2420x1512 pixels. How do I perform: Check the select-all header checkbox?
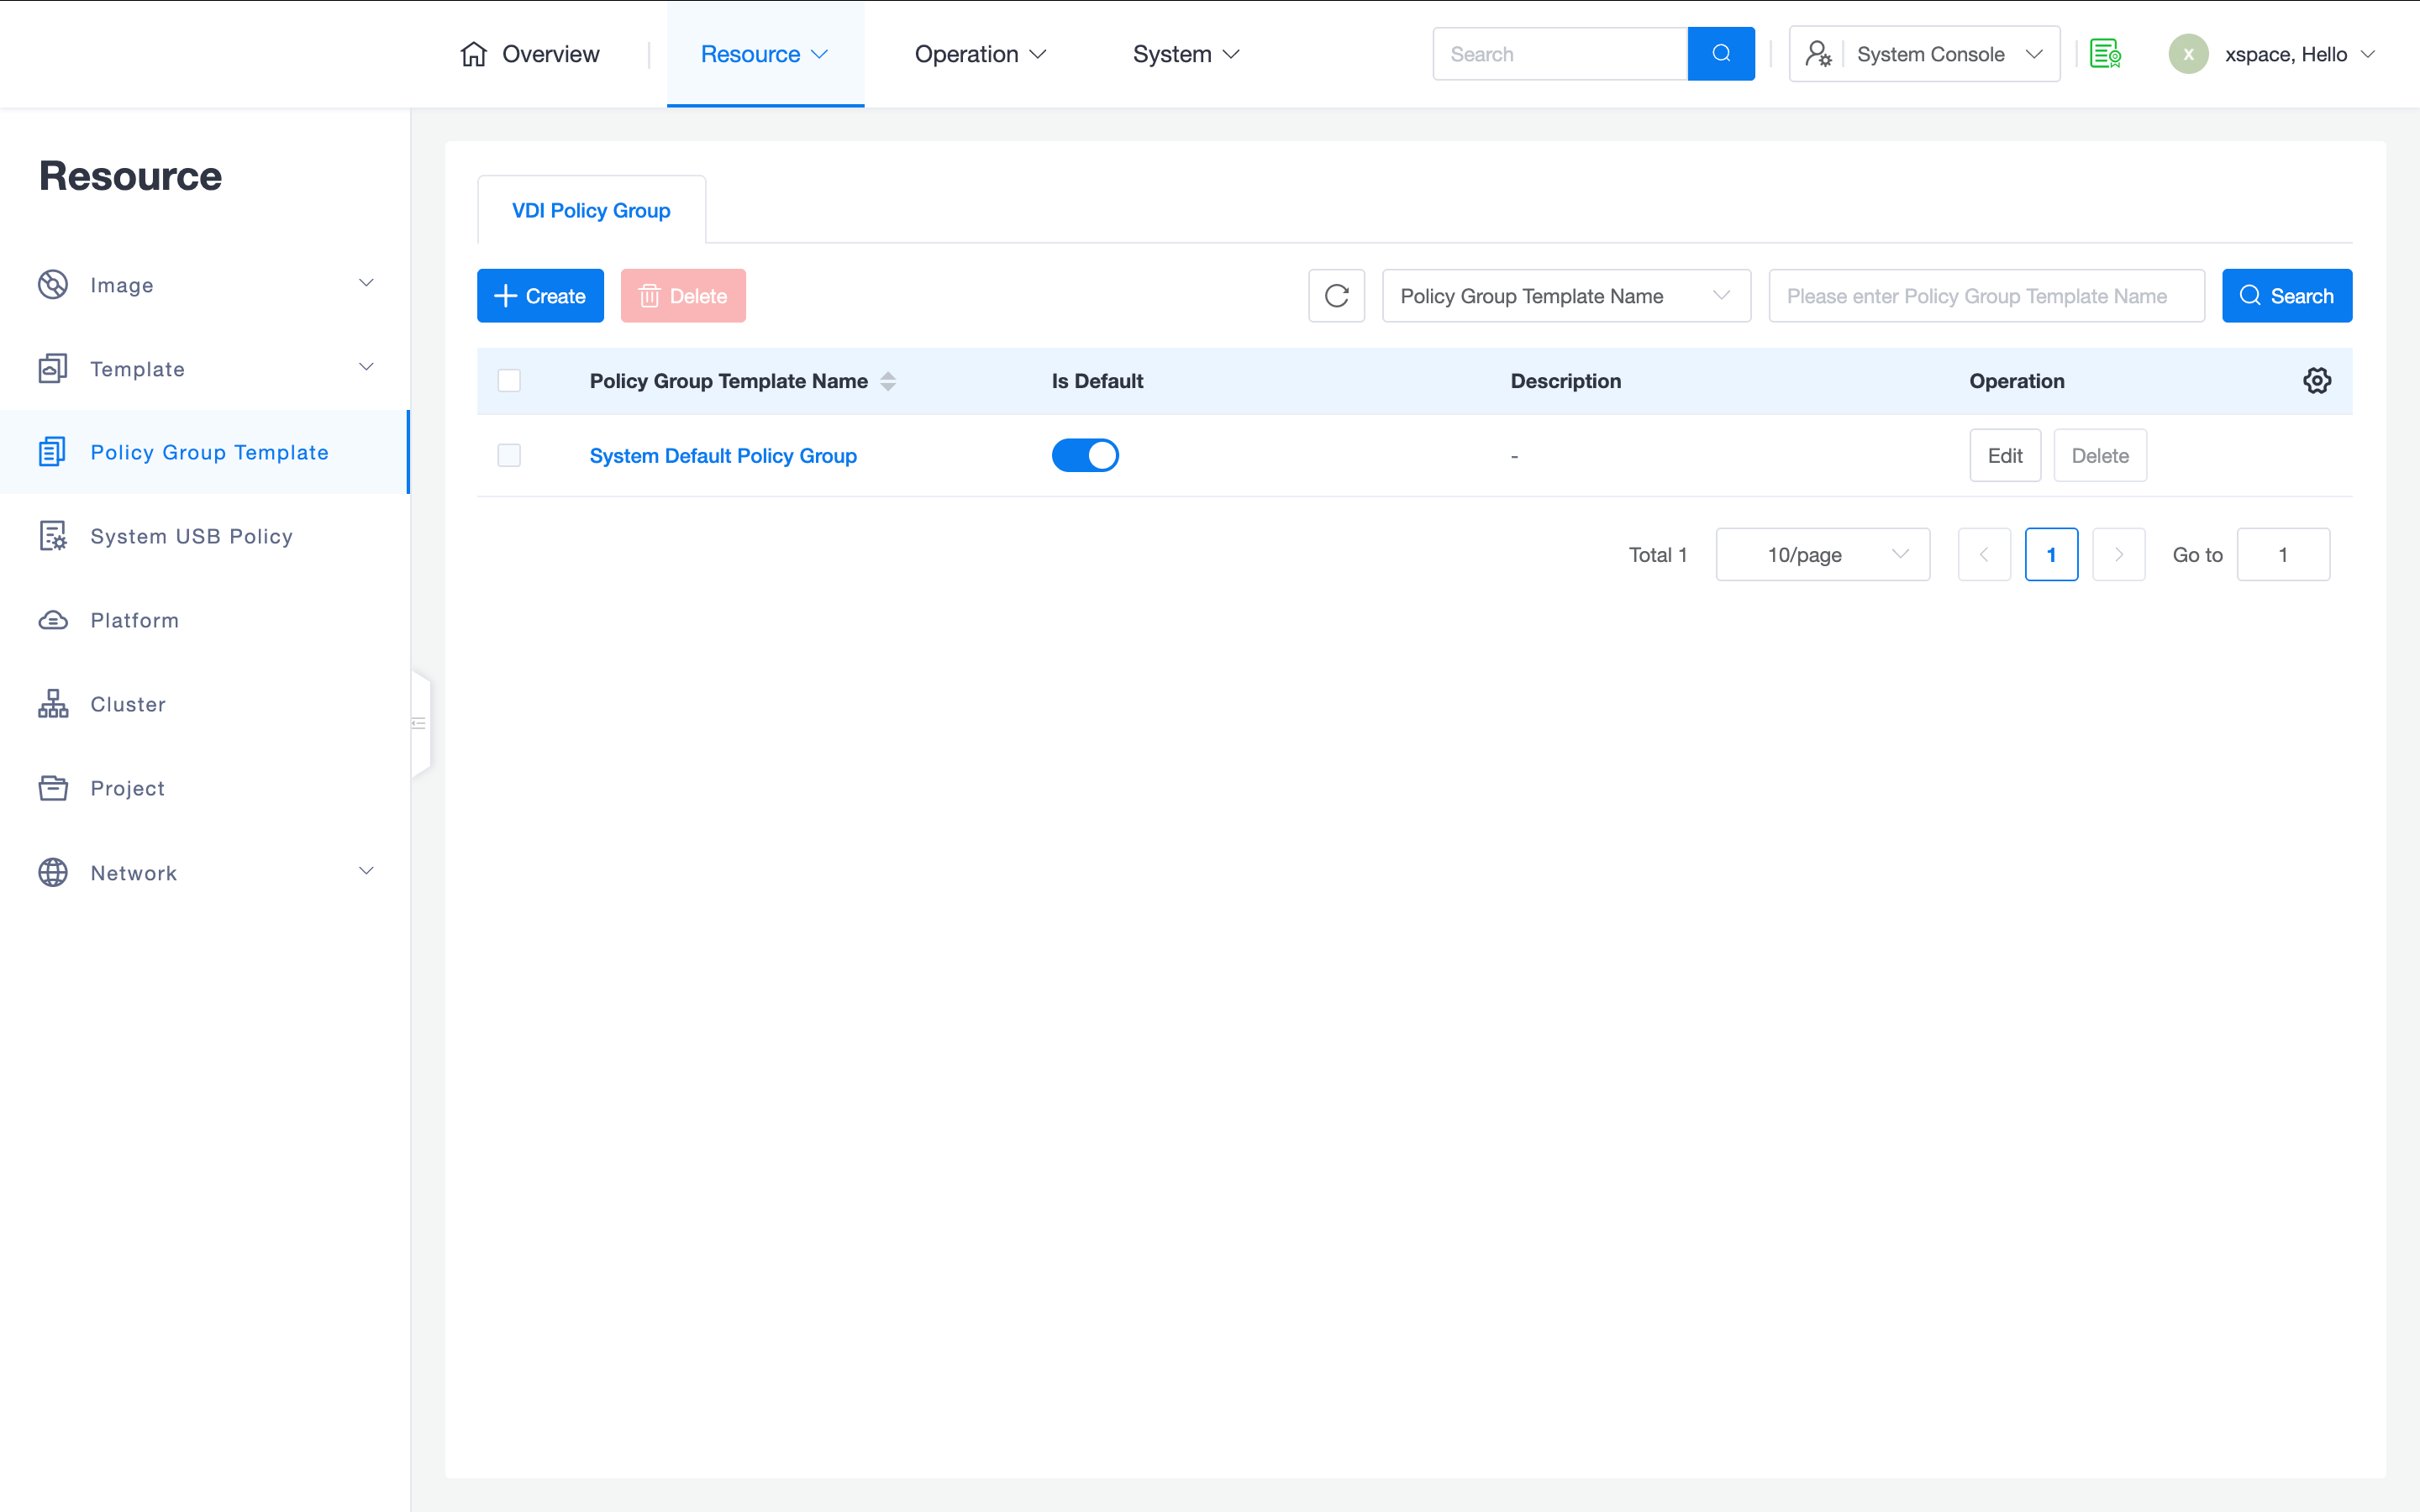click(x=509, y=381)
